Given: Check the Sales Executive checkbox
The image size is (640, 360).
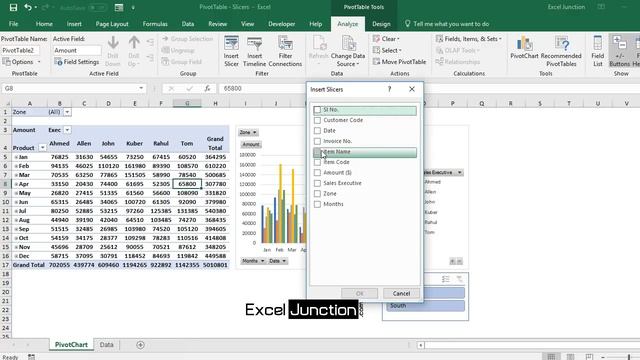Looking at the screenshot, I should click(317, 183).
